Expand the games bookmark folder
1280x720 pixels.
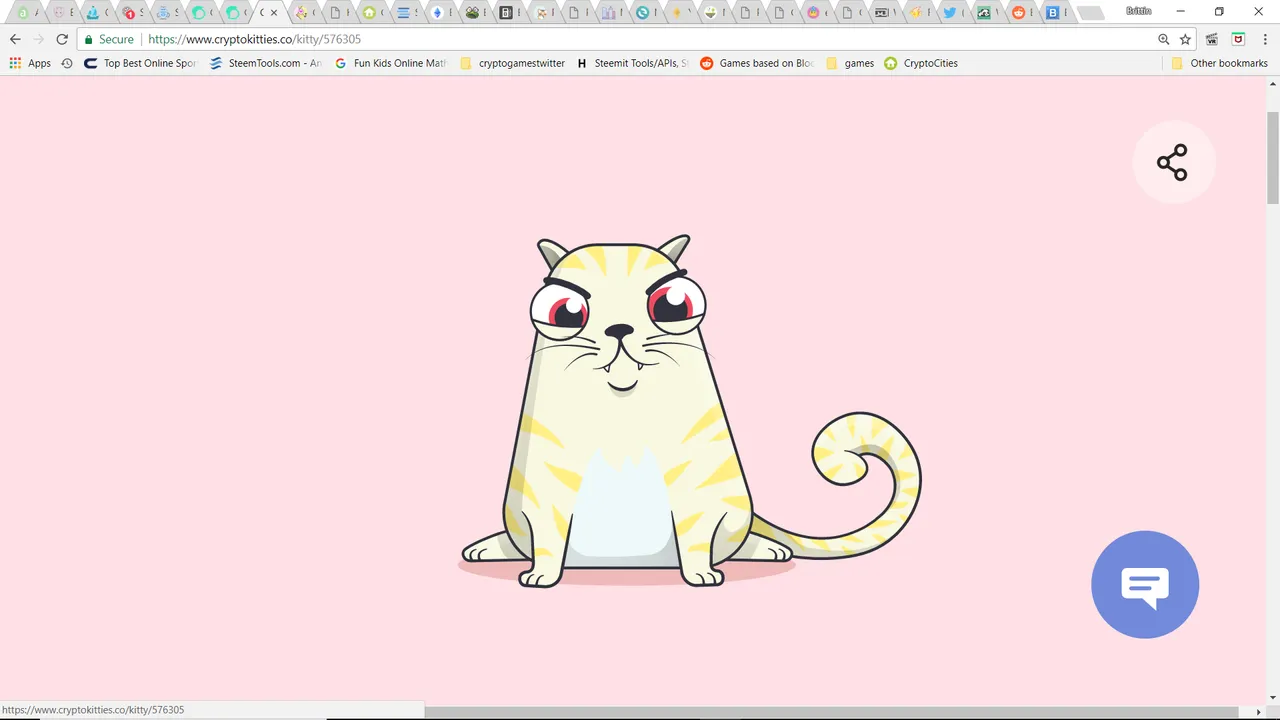click(x=849, y=63)
